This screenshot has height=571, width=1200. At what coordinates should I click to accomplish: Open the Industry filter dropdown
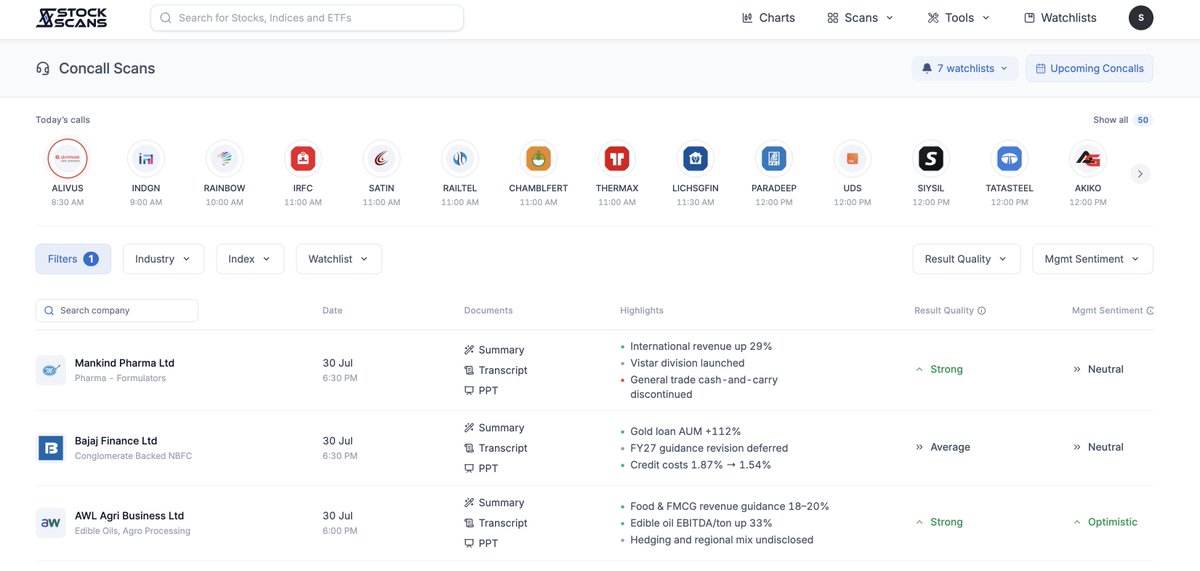[x=163, y=259]
